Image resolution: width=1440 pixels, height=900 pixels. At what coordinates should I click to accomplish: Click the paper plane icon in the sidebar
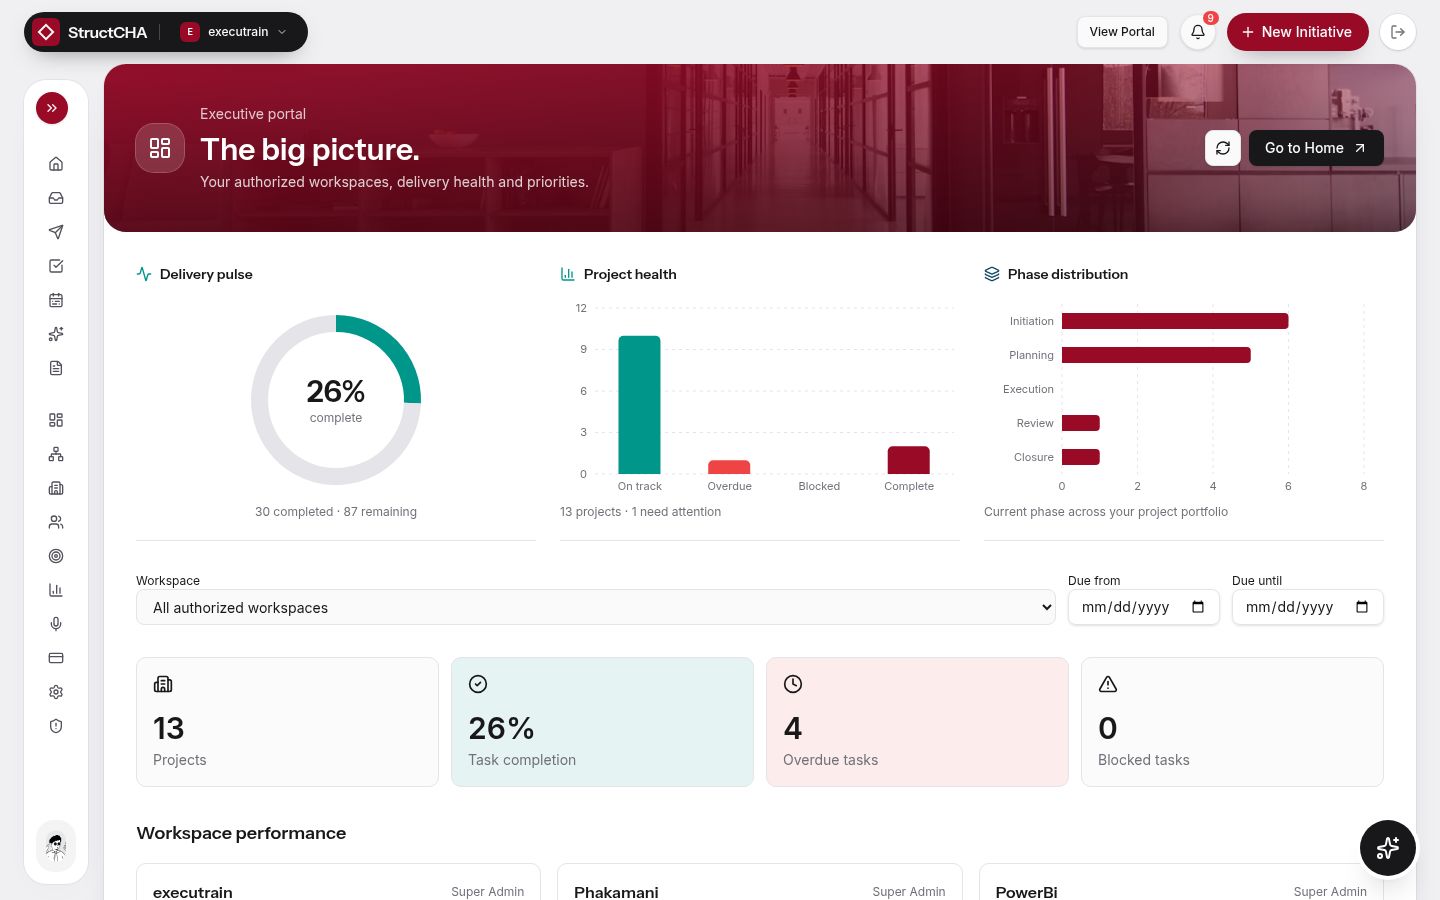56,232
